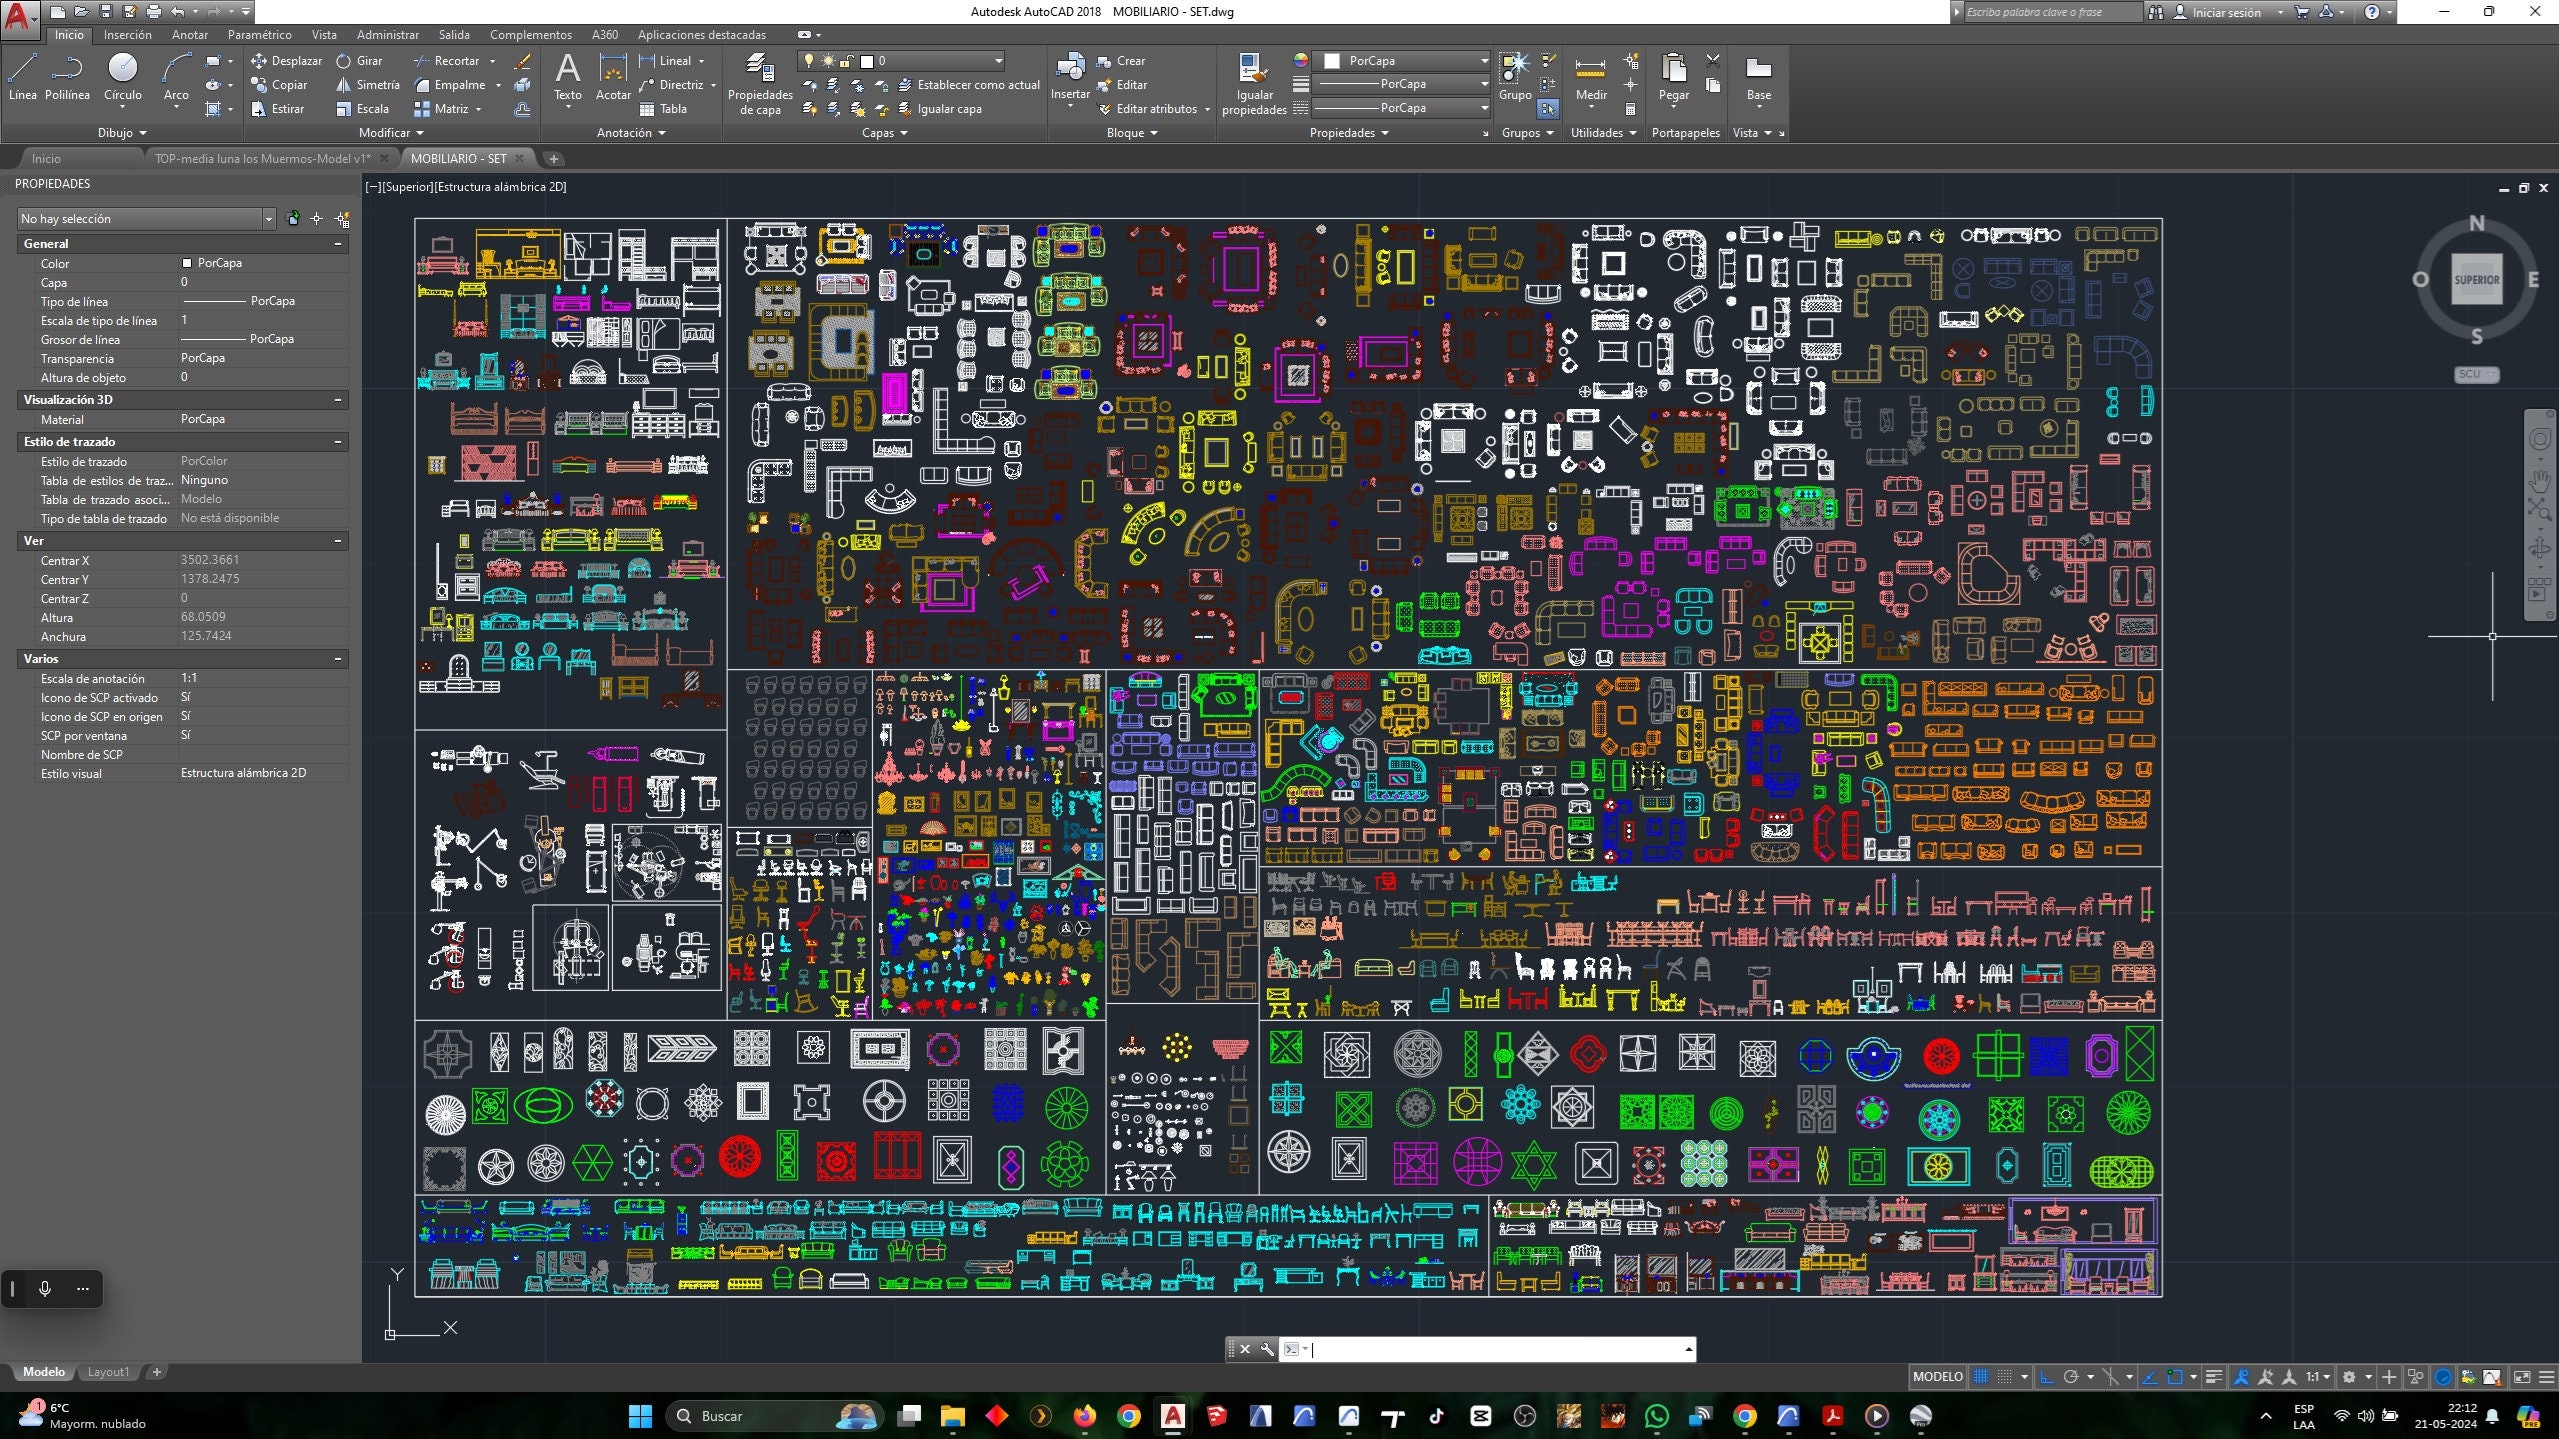Image resolution: width=2559 pixels, height=1439 pixels.
Task: Open the PorCapa object color dropdown
Action: tap(1483, 61)
